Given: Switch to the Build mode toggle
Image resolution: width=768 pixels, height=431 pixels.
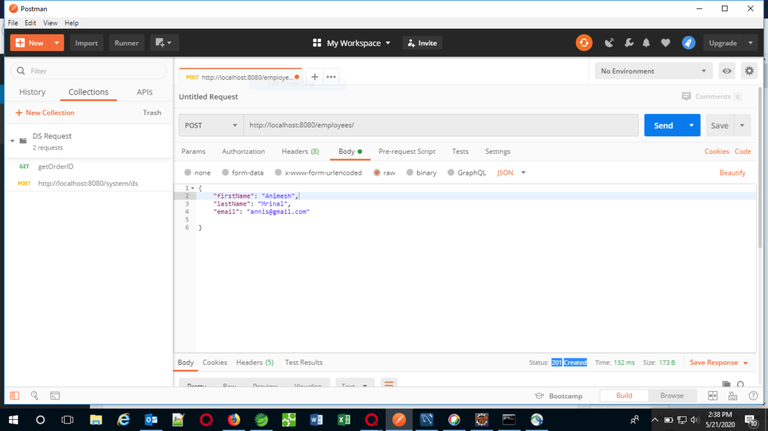Looking at the screenshot, I should (x=624, y=396).
